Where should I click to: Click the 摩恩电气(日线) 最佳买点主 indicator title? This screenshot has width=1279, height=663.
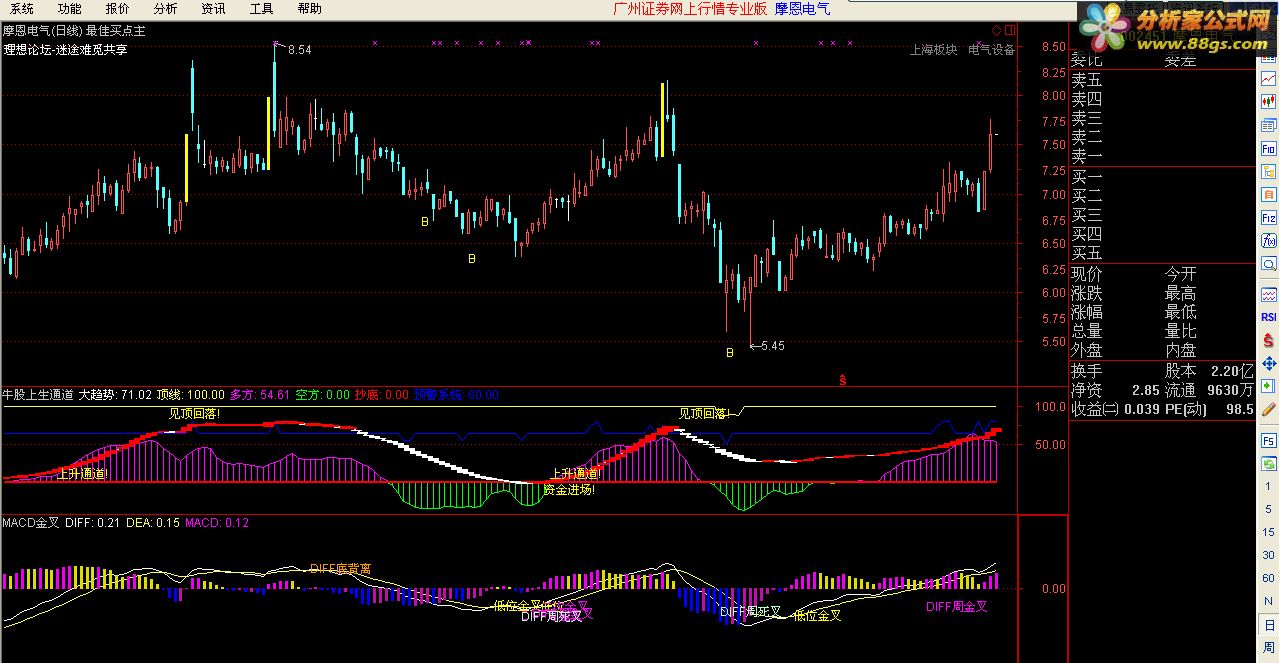pyautogui.click(x=74, y=31)
